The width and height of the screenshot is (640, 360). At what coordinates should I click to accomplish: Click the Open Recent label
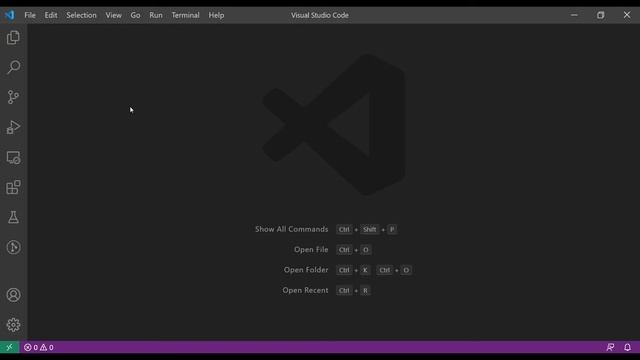pyautogui.click(x=305, y=290)
